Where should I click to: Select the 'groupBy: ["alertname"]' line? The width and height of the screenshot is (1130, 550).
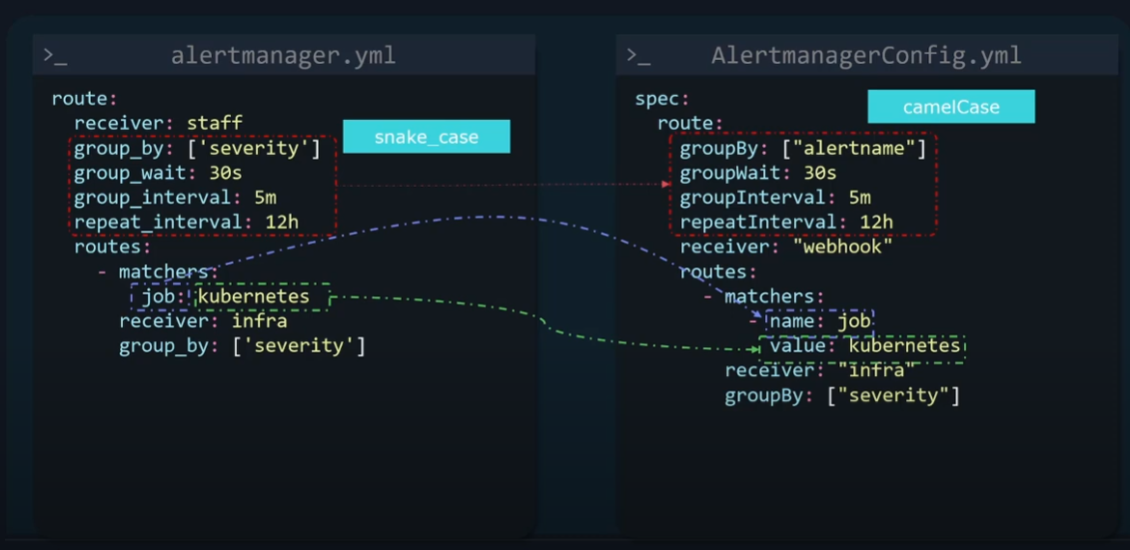coord(803,148)
